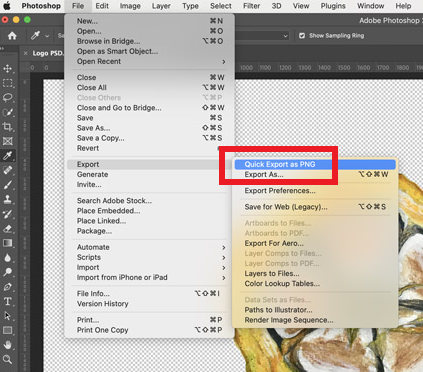Close the Logo PSD document tab
This screenshot has width=423, height=372.
pyautogui.click(x=26, y=53)
